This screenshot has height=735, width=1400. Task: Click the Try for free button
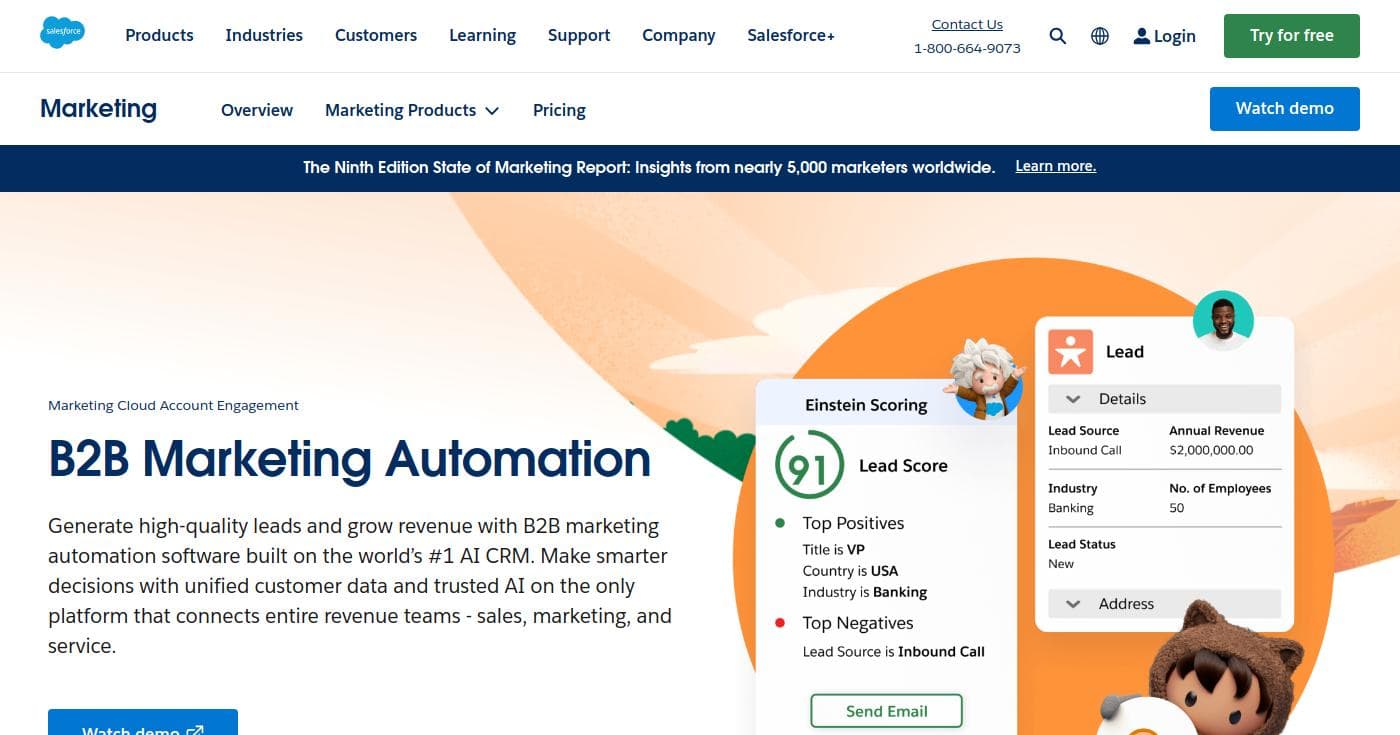pos(1291,35)
